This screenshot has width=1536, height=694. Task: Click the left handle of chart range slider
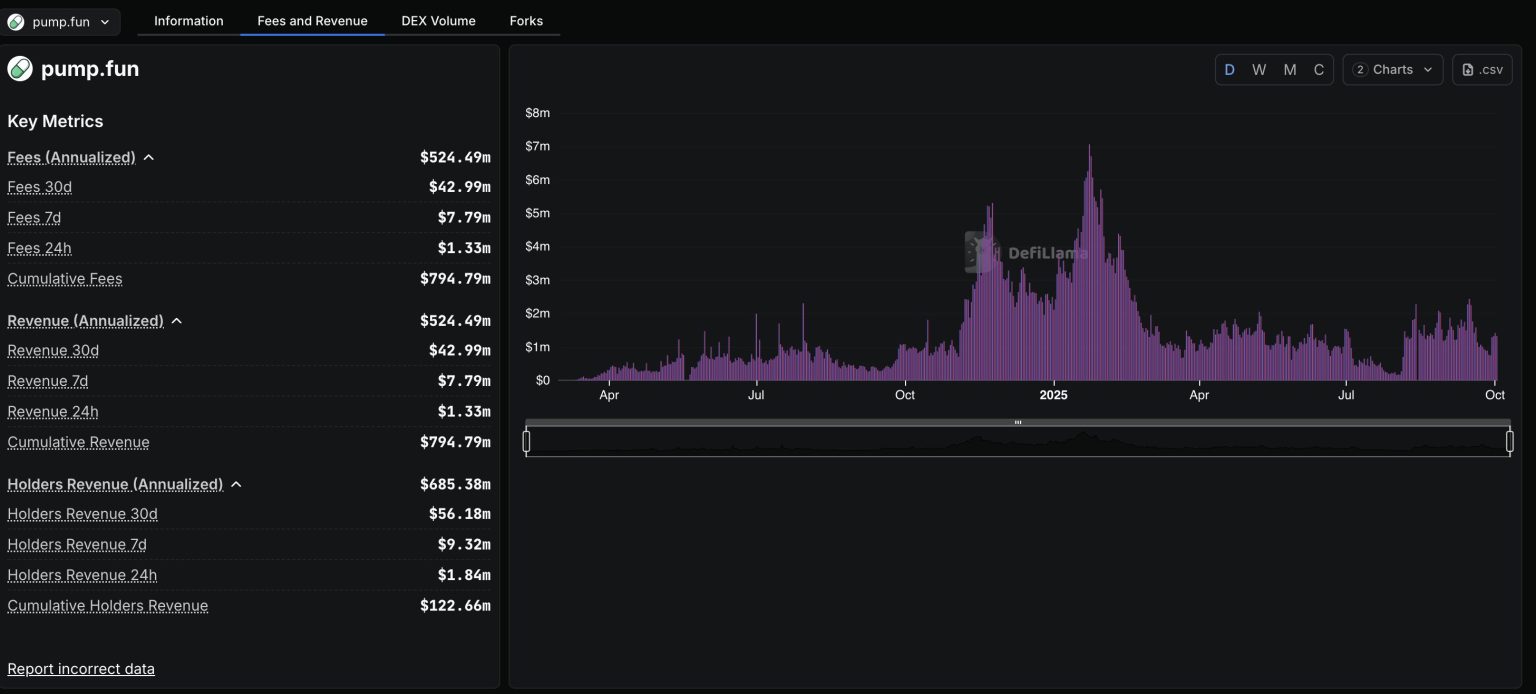(x=527, y=441)
